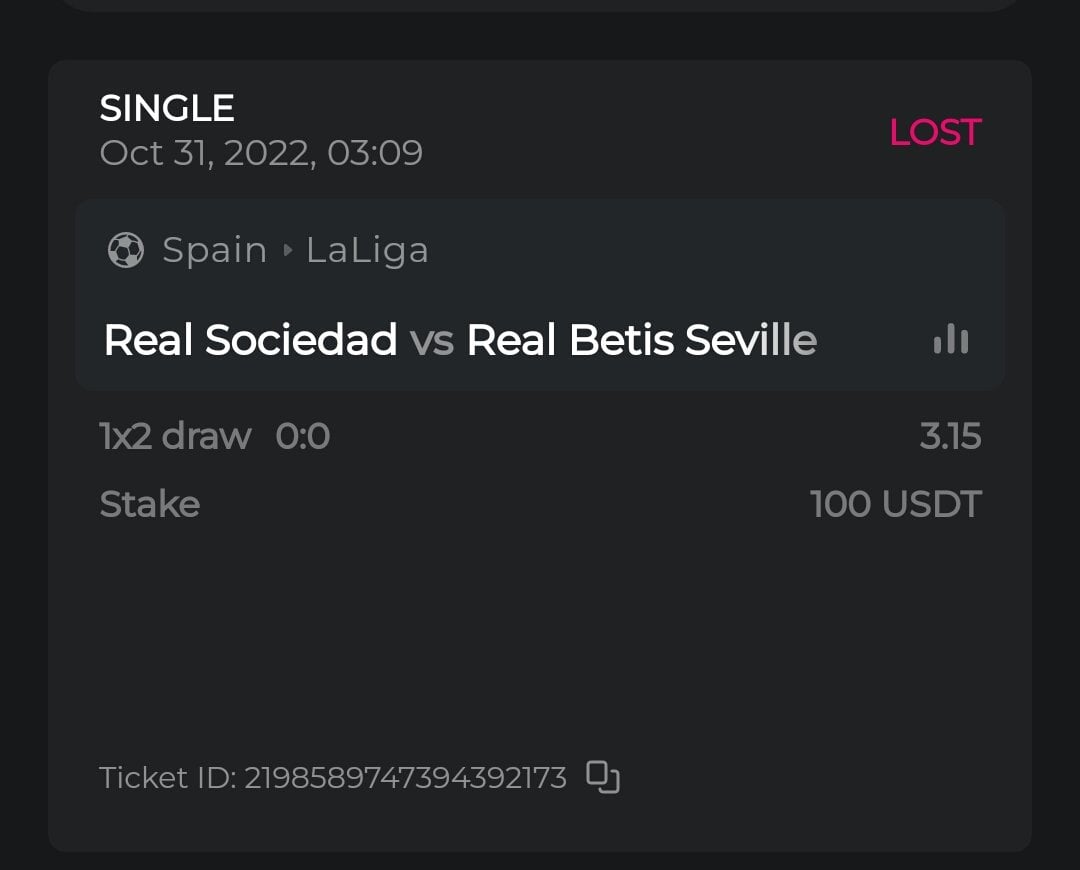Click the Oct 31, 2022 bet date

(x=261, y=153)
